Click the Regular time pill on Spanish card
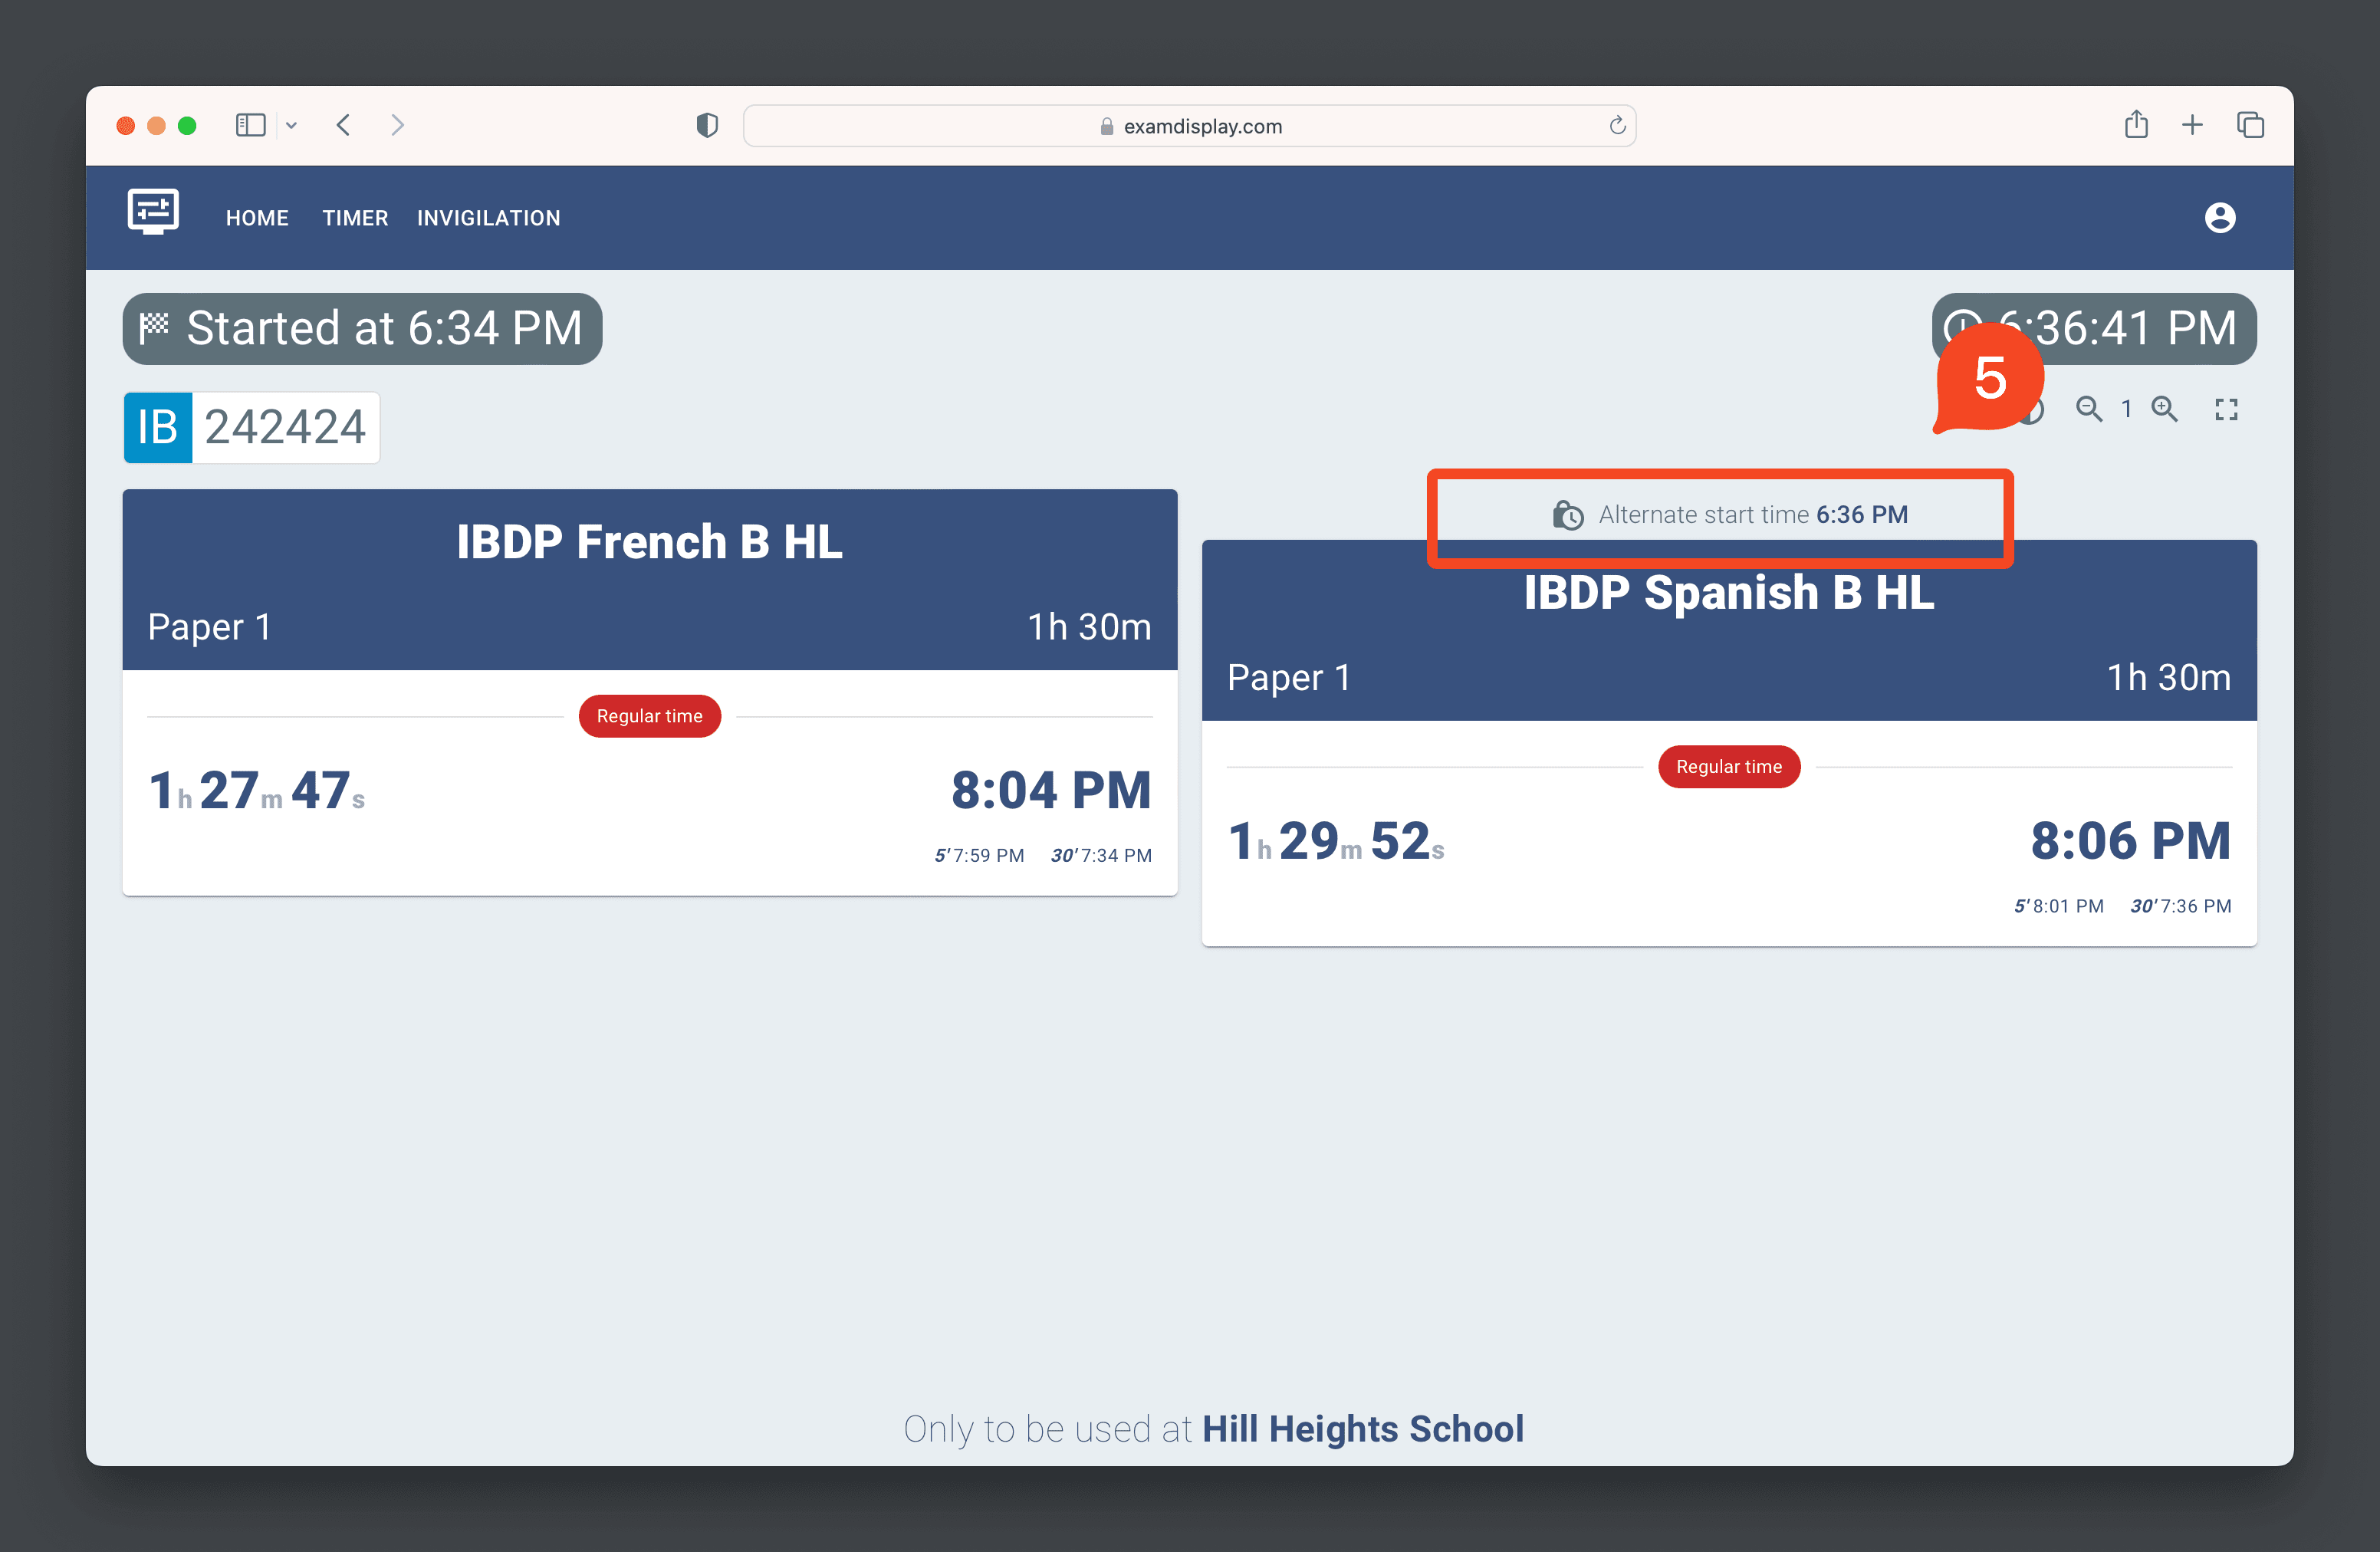This screenshot has height=1552, width=2380. pyautogui.click(x=1729, y=767)
